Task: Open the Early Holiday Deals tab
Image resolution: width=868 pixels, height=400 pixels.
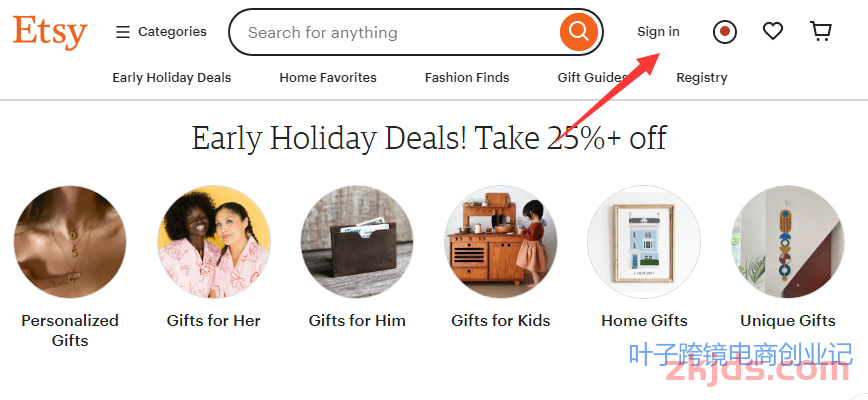Action: click(x=172, y=78)
